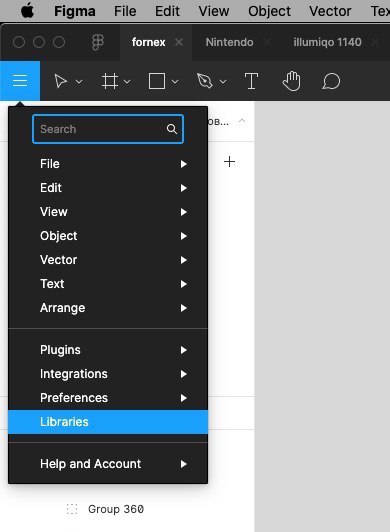This screenshot has width=390, height=532.
Task: Click the magnifier icon in Search
Action: [172, 129]
